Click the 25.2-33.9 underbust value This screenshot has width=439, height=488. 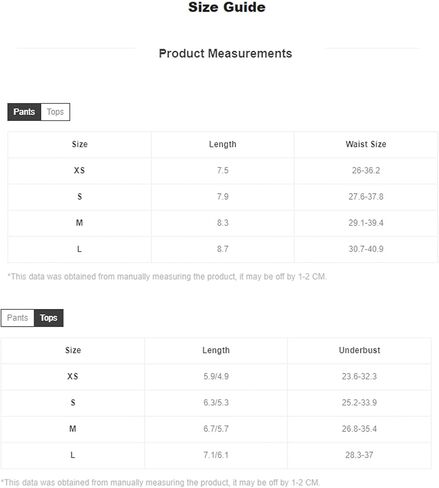[x=359, y=403]
